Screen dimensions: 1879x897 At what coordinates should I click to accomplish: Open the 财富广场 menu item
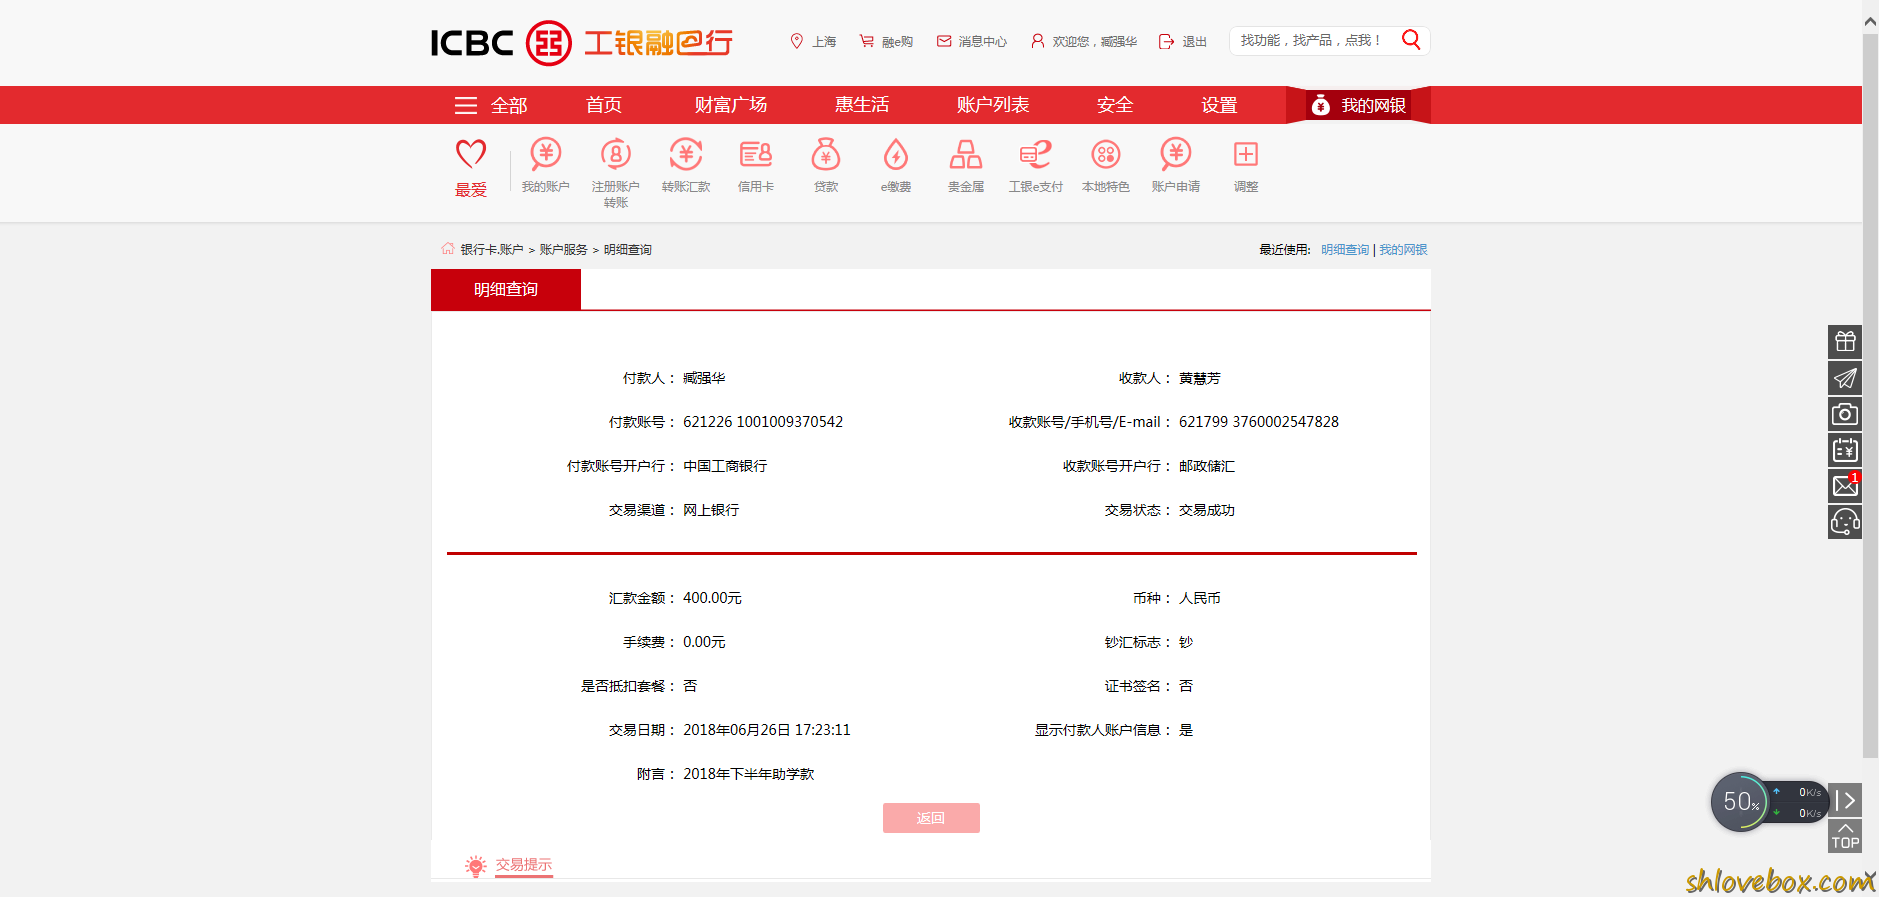[731, 105]
